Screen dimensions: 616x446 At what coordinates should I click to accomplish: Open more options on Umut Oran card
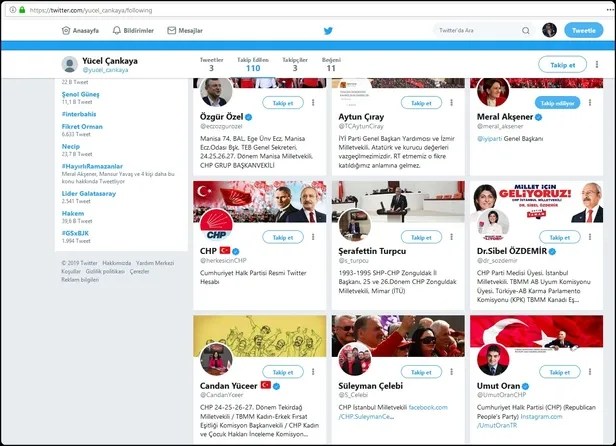pyautogui.click(x=590, y=371)
